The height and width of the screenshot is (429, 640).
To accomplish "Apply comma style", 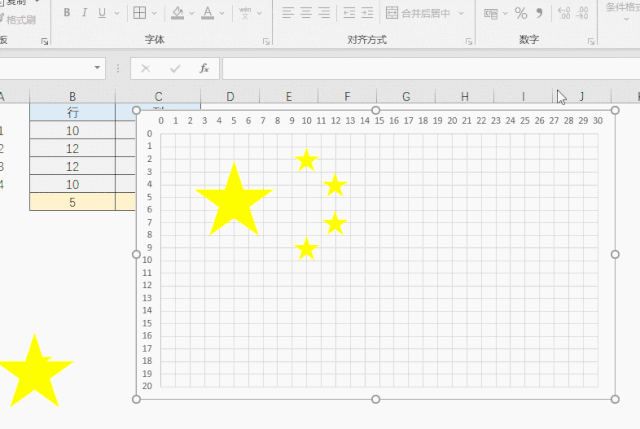I will pos(539,13).
